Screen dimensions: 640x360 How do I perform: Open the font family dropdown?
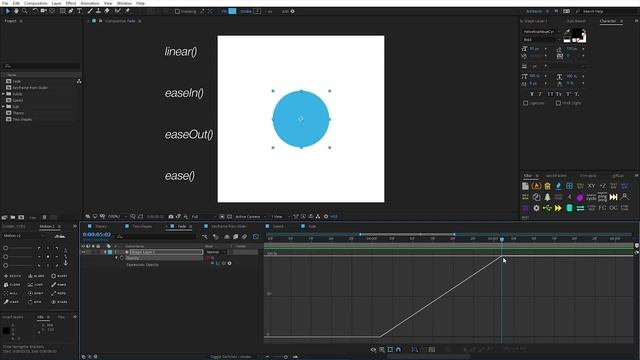542,31
